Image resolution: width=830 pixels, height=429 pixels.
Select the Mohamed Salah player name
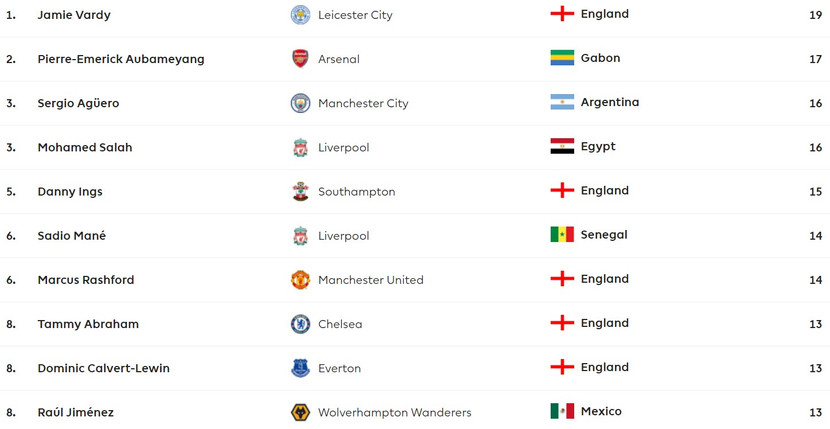point(85,147)
